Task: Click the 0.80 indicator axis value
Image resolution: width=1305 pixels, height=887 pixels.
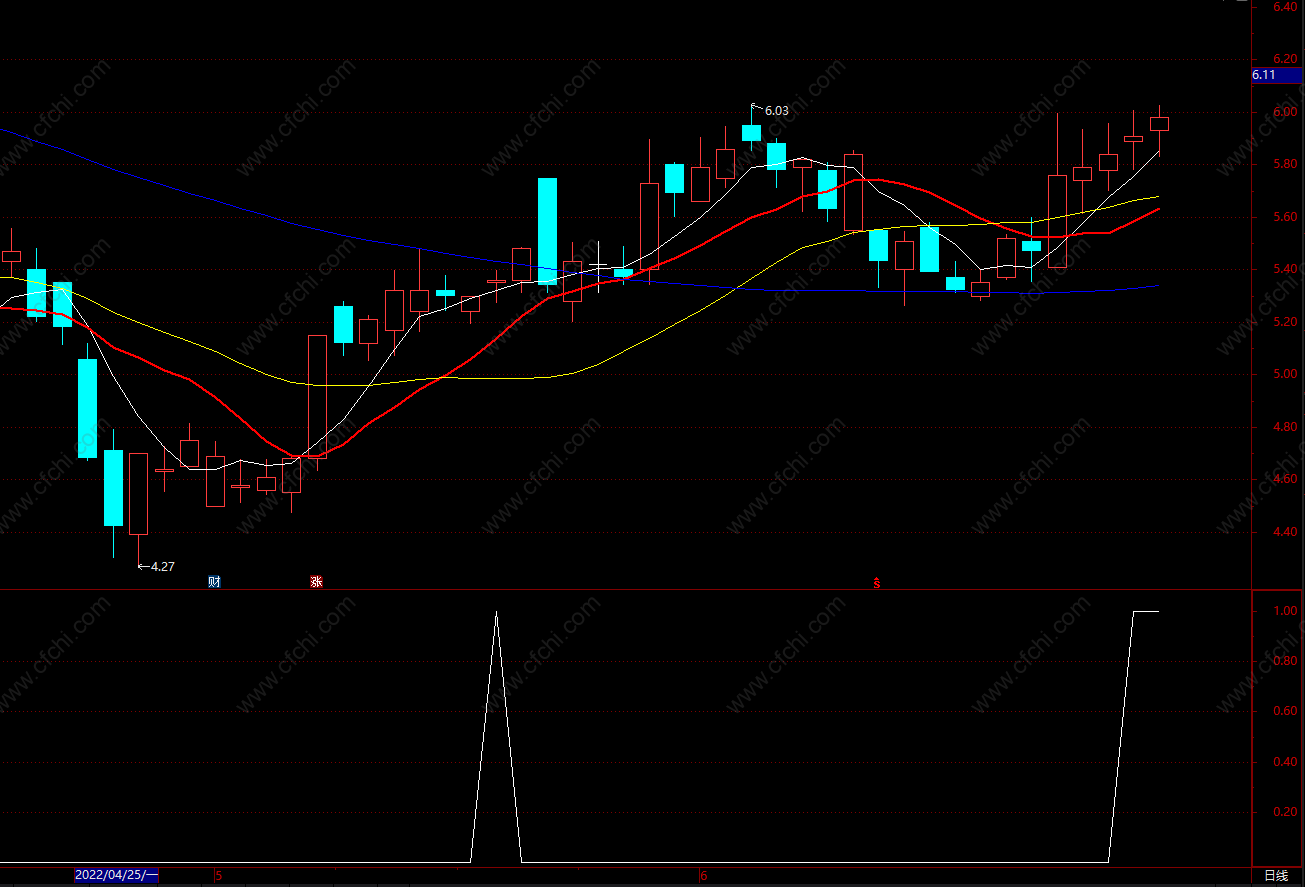Action: pyautogui.click(x=1287, y=661)
